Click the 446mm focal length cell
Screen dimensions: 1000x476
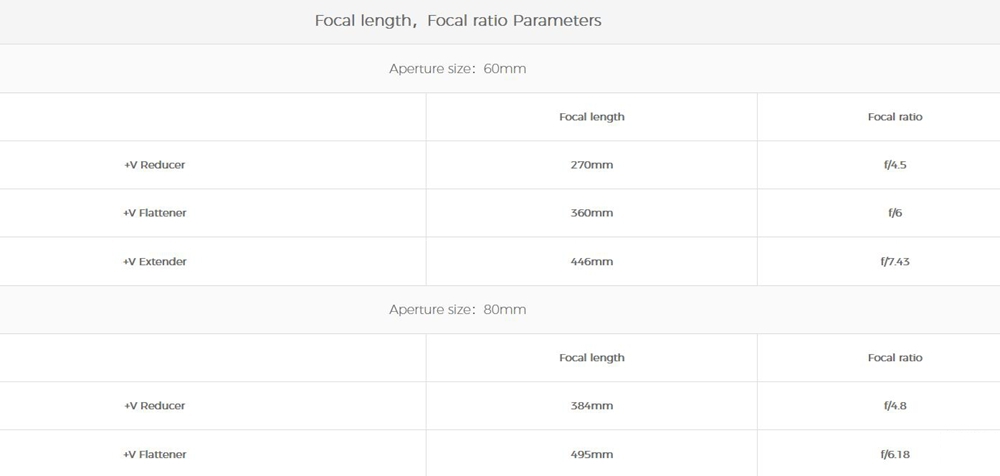pos(591,262)
